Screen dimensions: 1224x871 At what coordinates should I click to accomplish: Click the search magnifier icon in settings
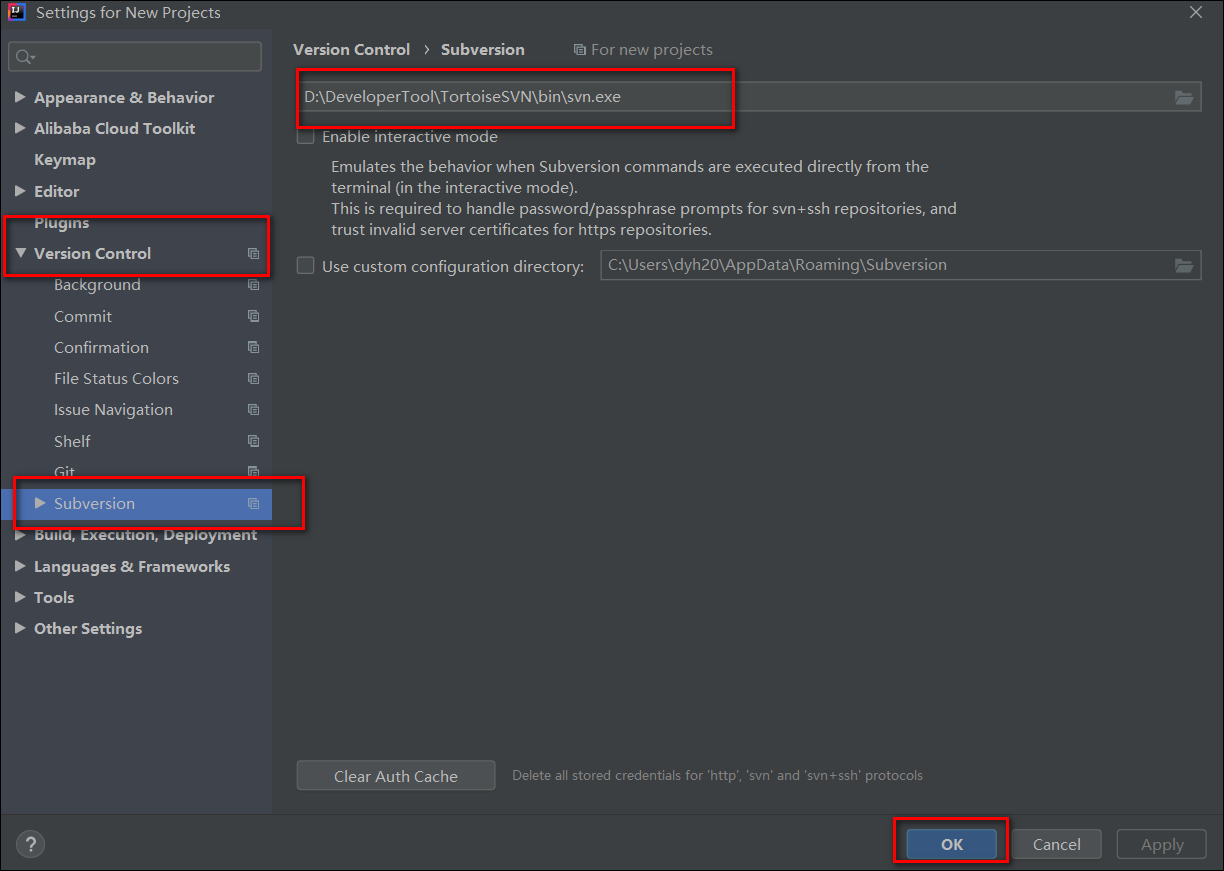click(x=24, y=57)
